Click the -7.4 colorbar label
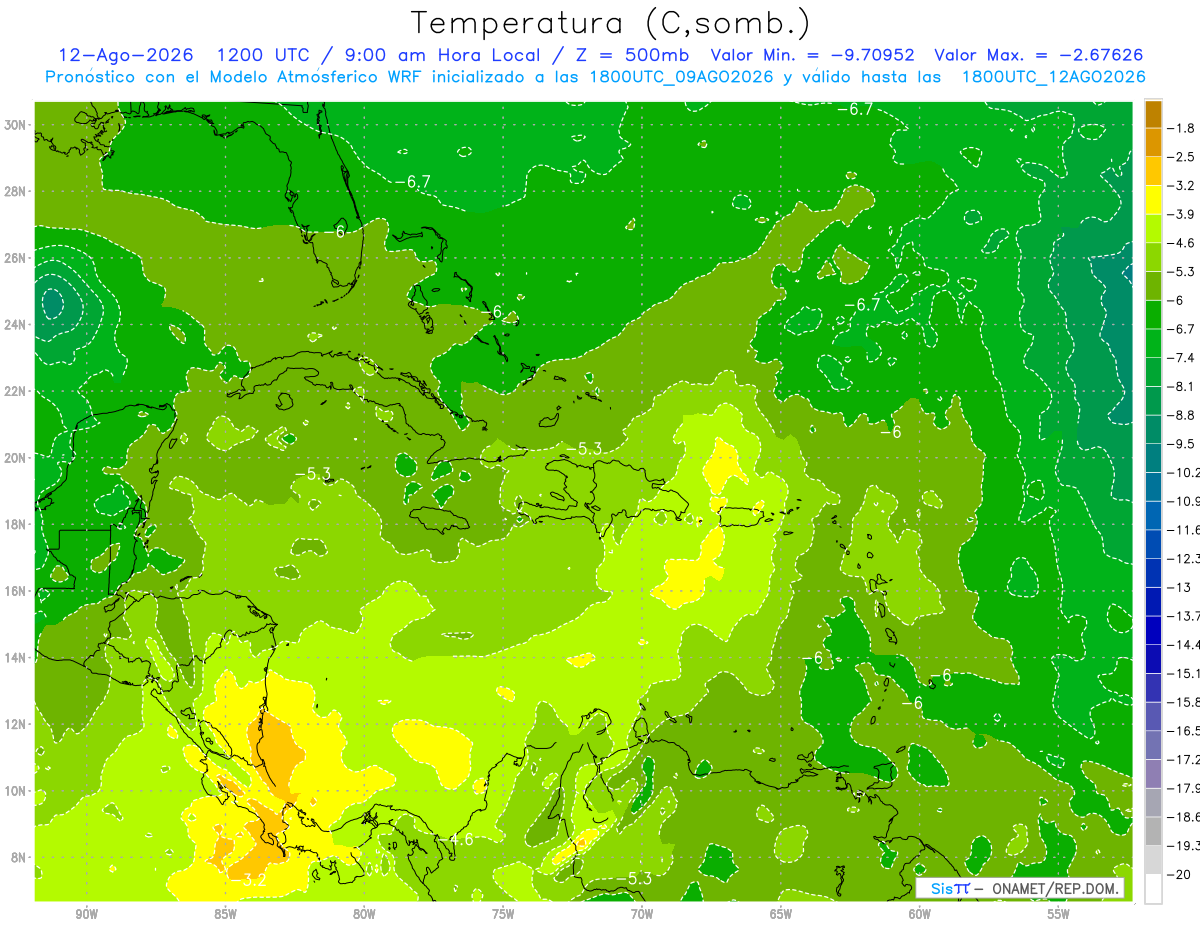The image size is (1200, 927). 1181,358
